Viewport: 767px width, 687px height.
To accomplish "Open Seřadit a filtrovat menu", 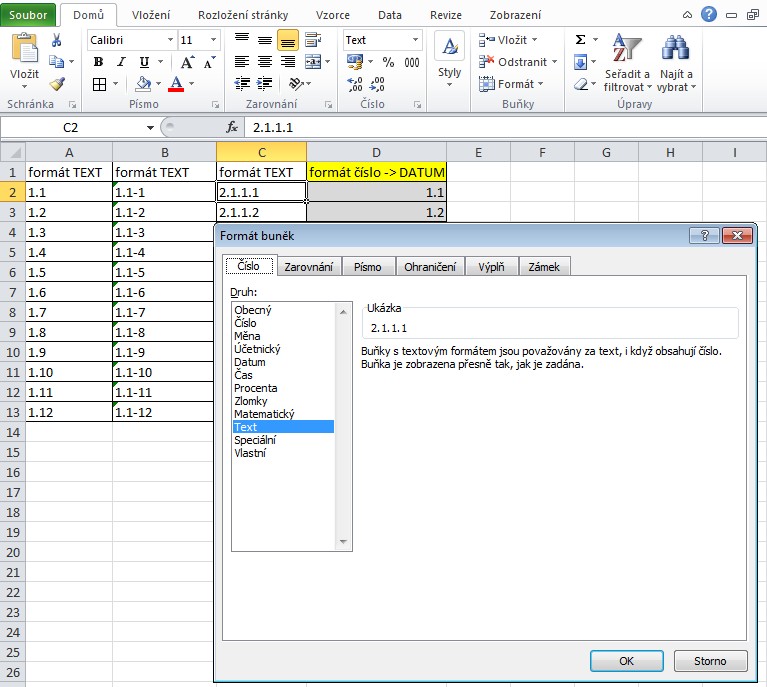I will (x=627, y=62).
